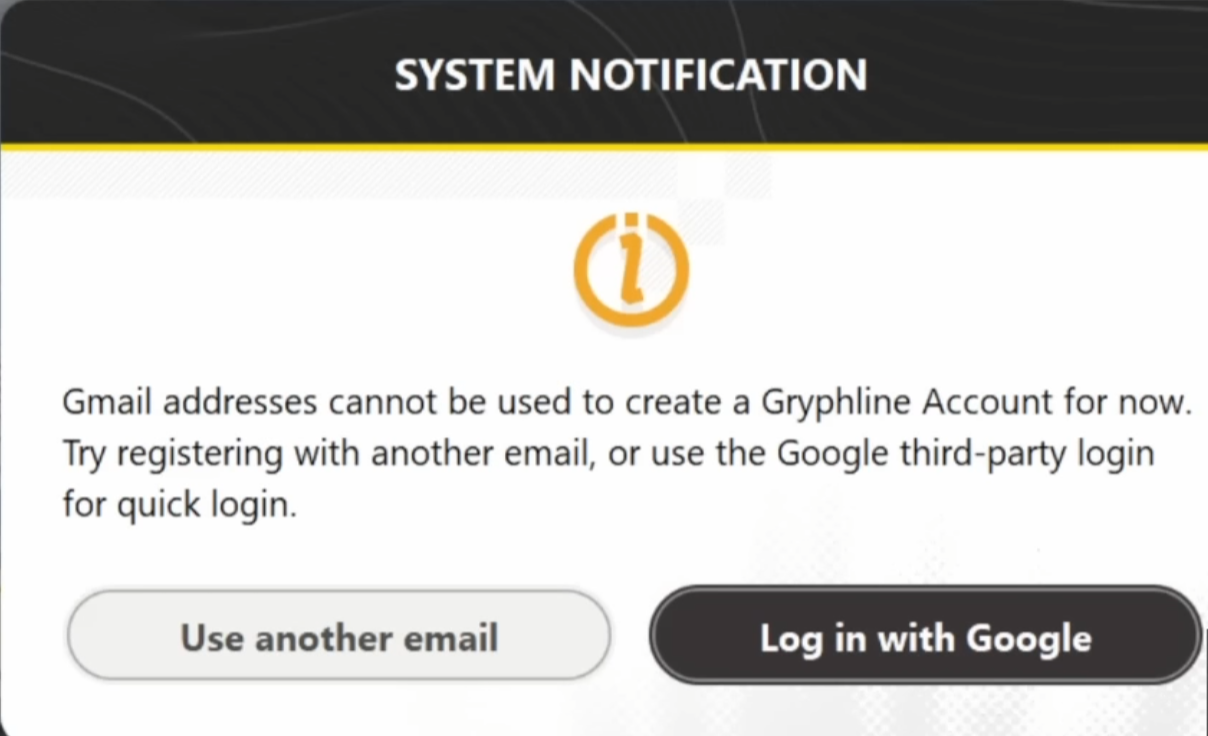This screenshot has width=1208, height=736.
Task: Click the orange info icon
Action: click(x=631, y=269)
